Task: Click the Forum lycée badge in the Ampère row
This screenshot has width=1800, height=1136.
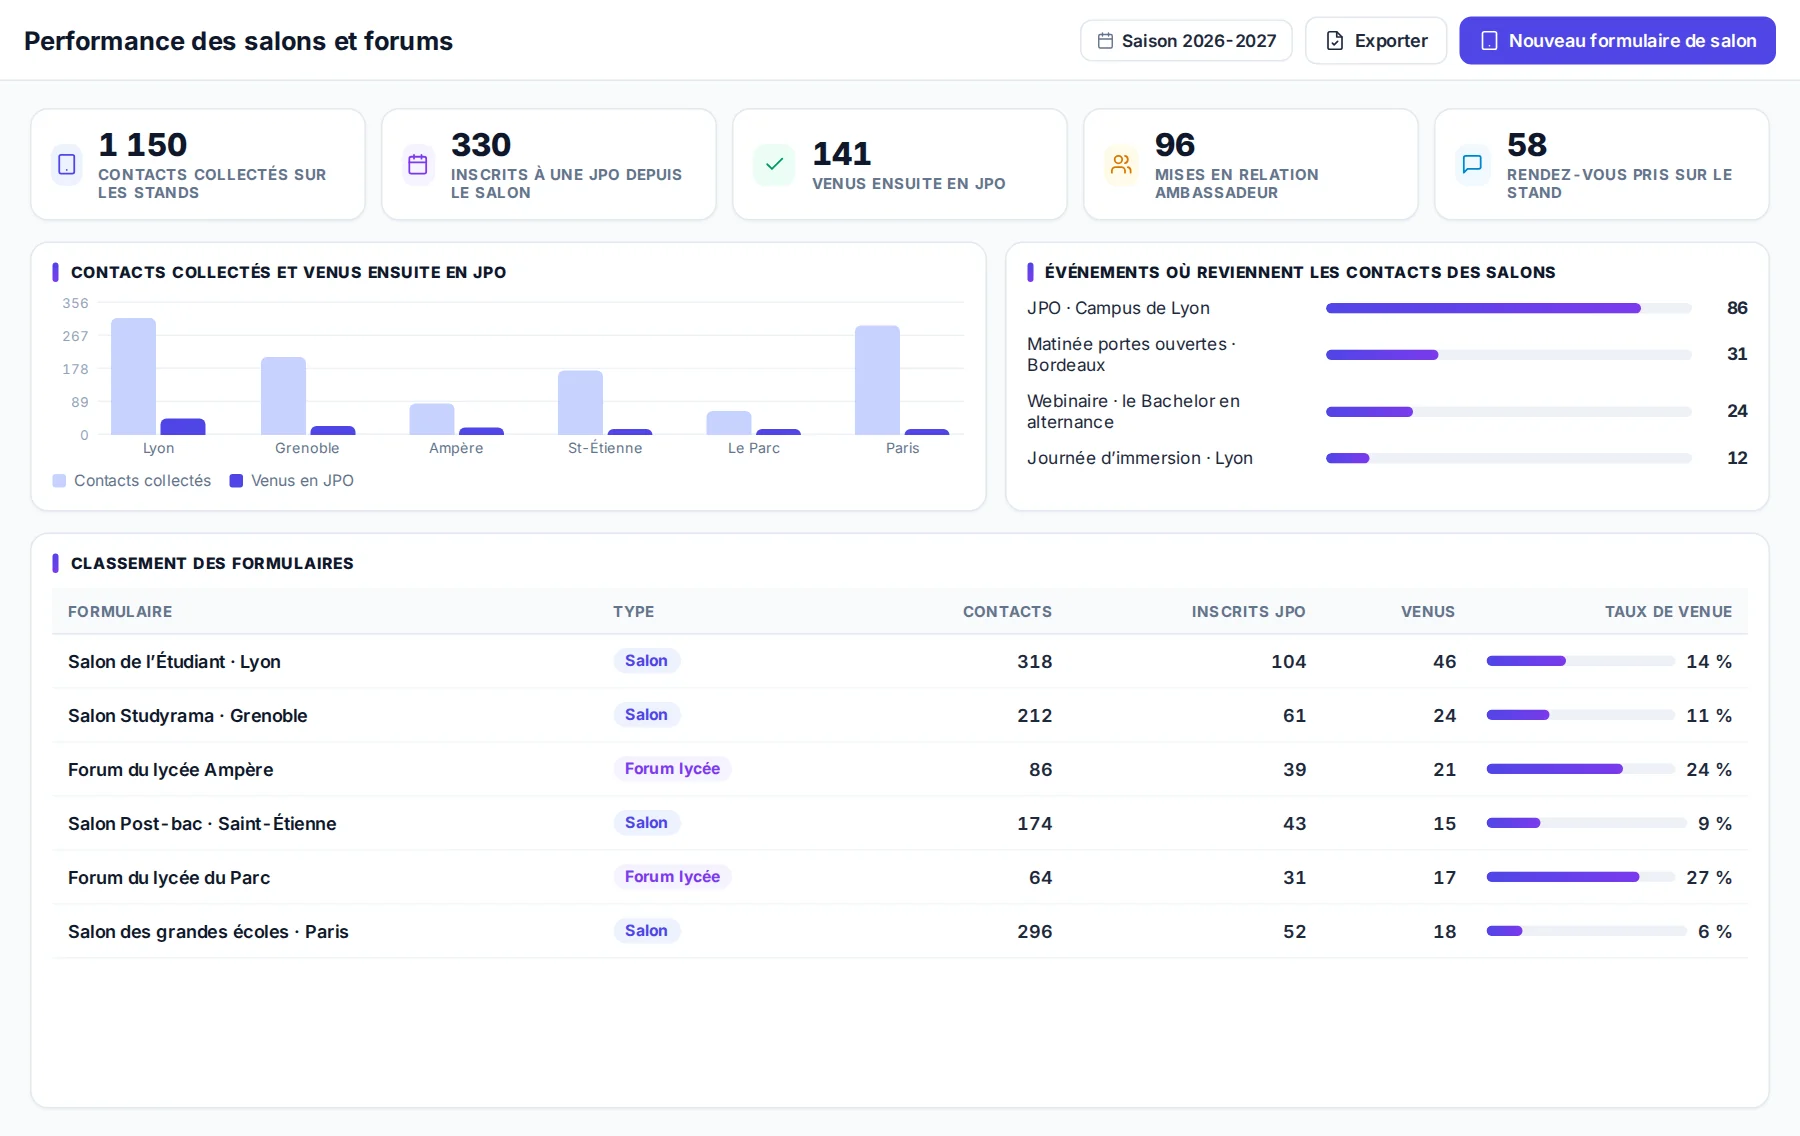Action: 672,769
